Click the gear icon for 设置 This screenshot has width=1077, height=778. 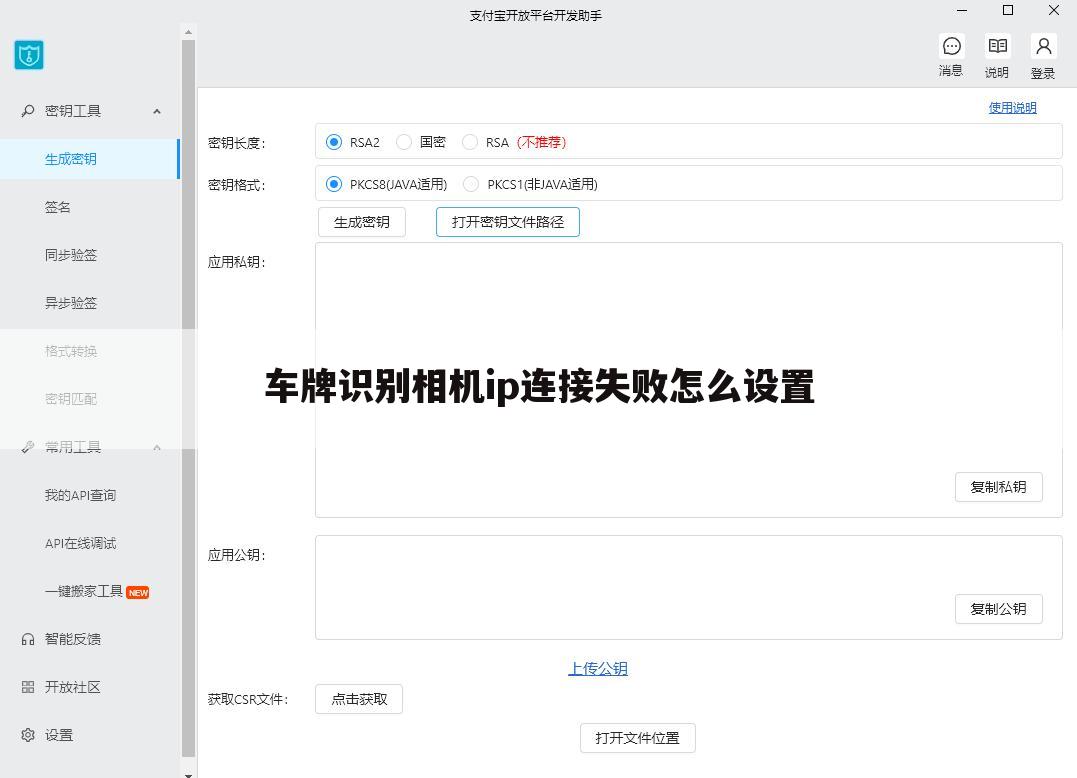pyautogui.click(x=27, y=735)
